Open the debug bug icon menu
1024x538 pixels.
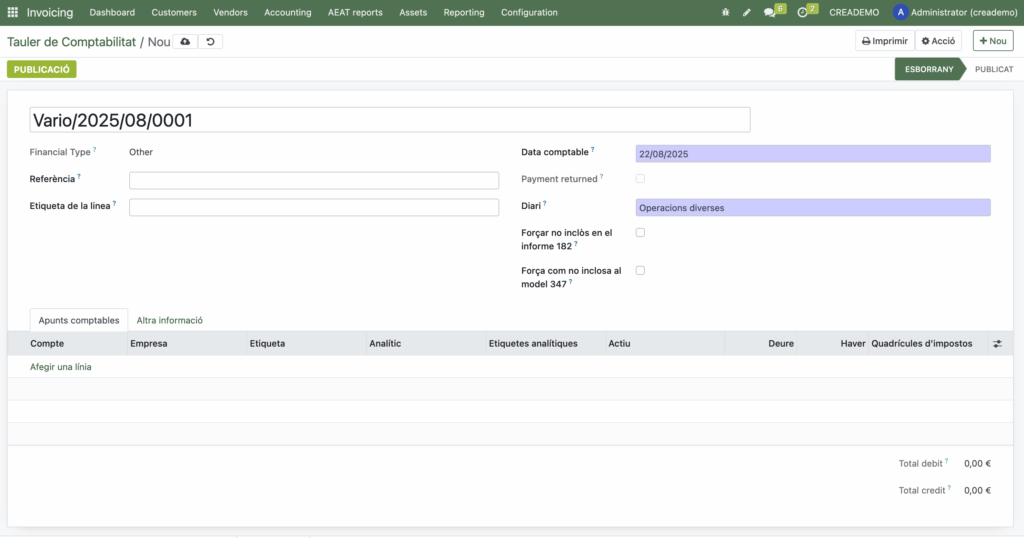[x=725, y=13]
